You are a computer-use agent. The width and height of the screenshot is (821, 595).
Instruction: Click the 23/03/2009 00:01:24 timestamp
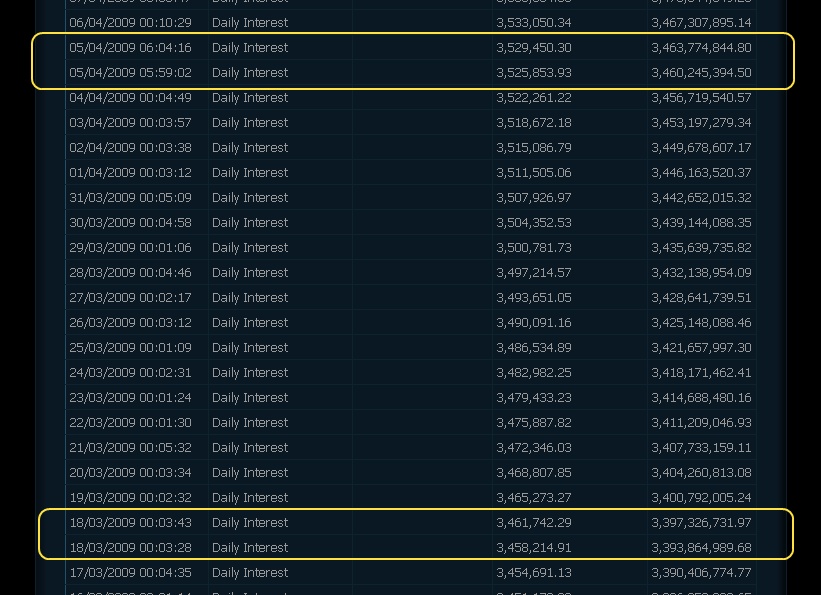pos(130,398)
